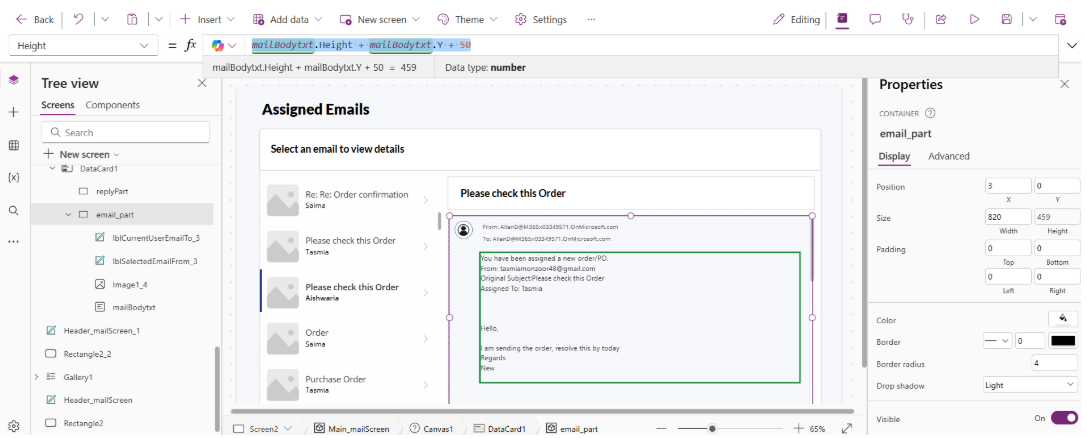Preview the app with the Play icon
Viewport: 1087px width, 438px height.
(974, 19)
